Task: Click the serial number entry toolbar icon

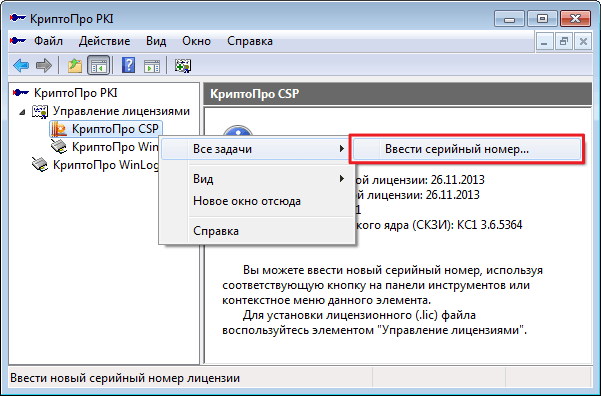Action: 183,66
